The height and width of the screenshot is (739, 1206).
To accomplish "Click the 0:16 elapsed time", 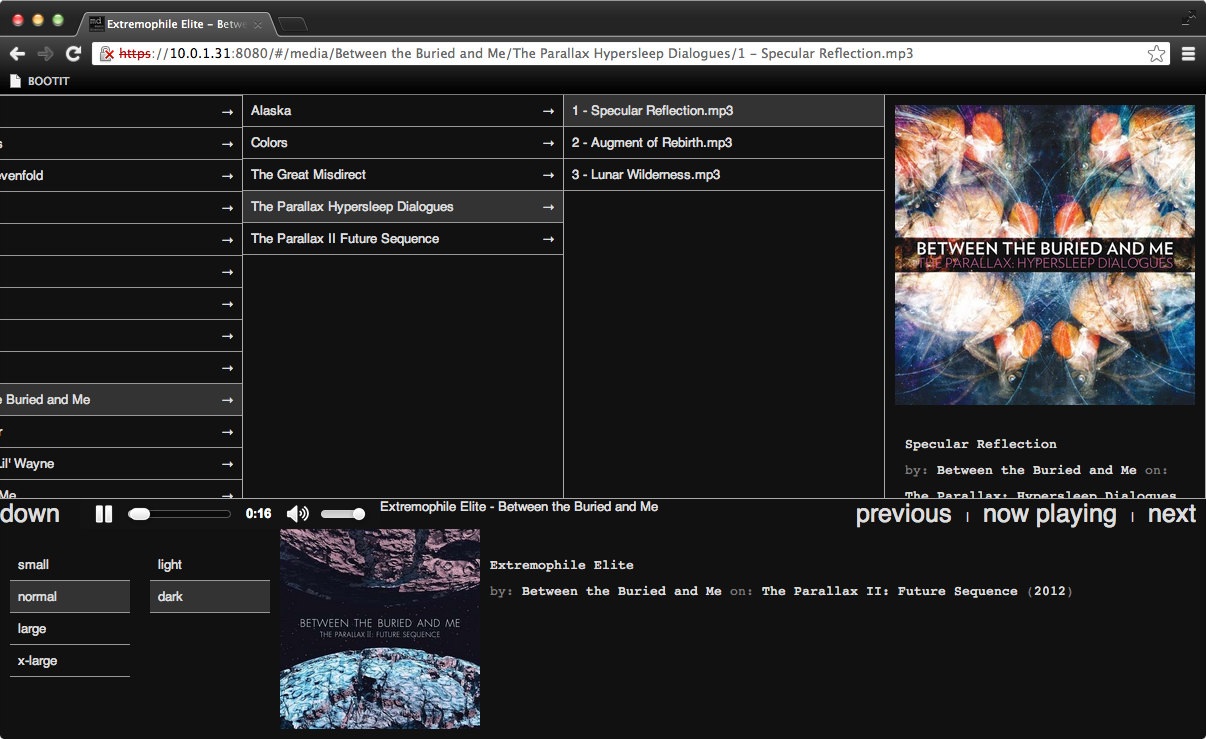I will tap(258, 514).
